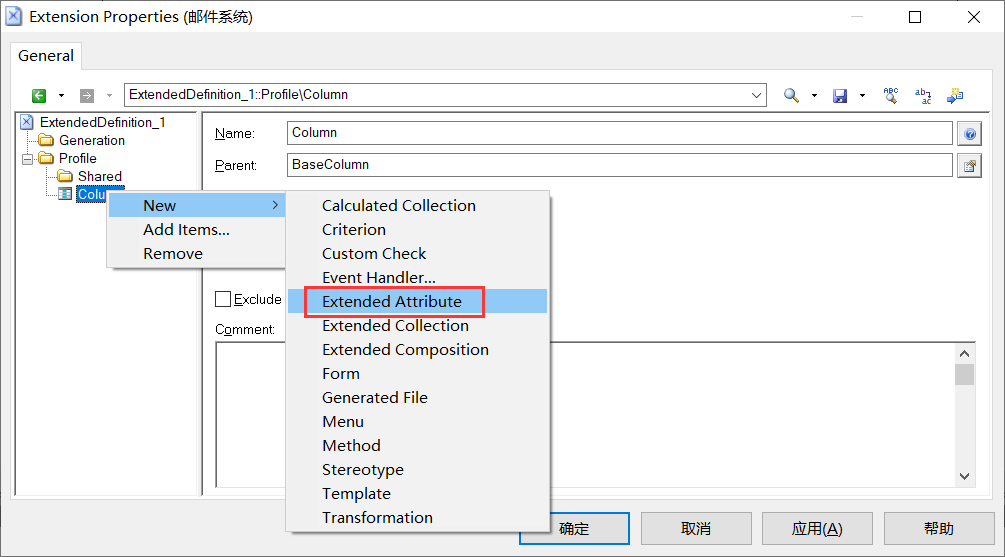Click the Extension Properties title bar icon
Image resolution: width=1005 pixels, height=557 pixels.
tap(13, 17)
